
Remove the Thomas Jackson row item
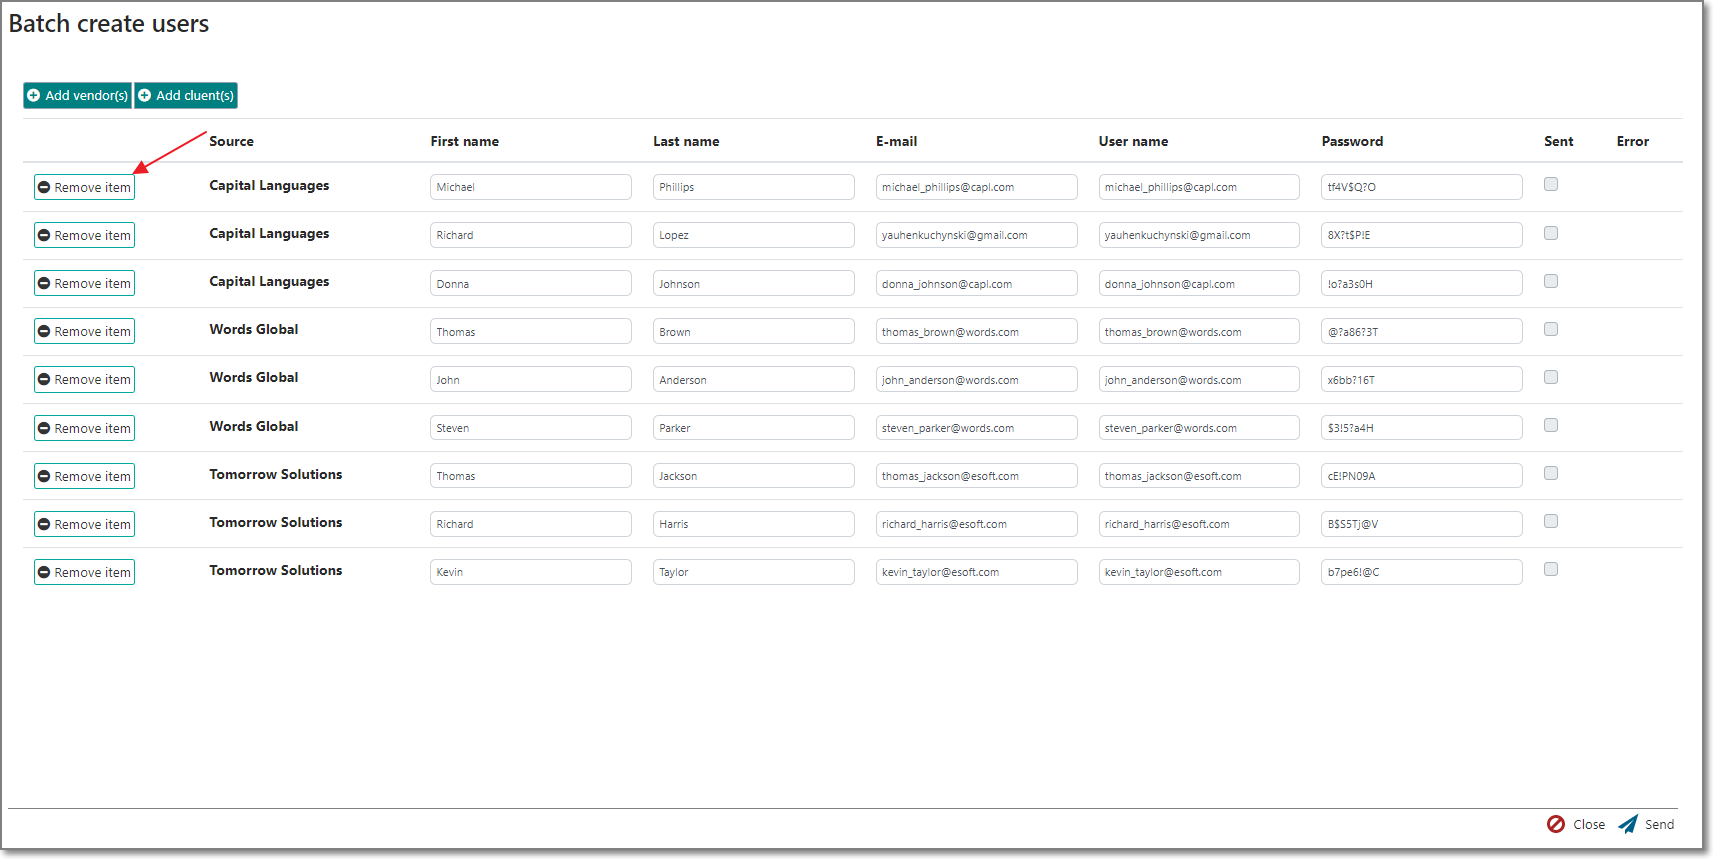tap(84, 476)
